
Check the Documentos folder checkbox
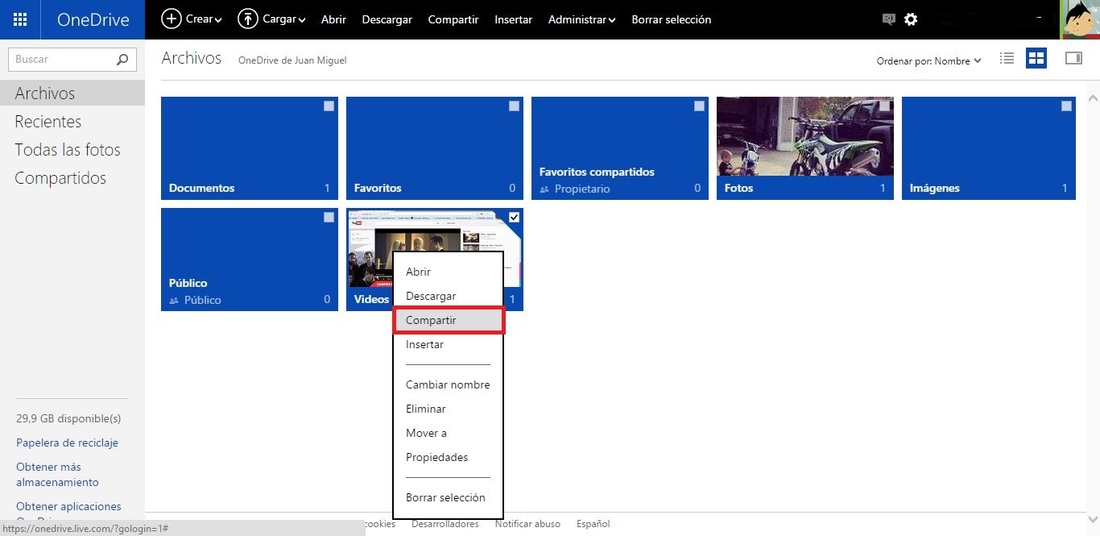pos(329,106)
